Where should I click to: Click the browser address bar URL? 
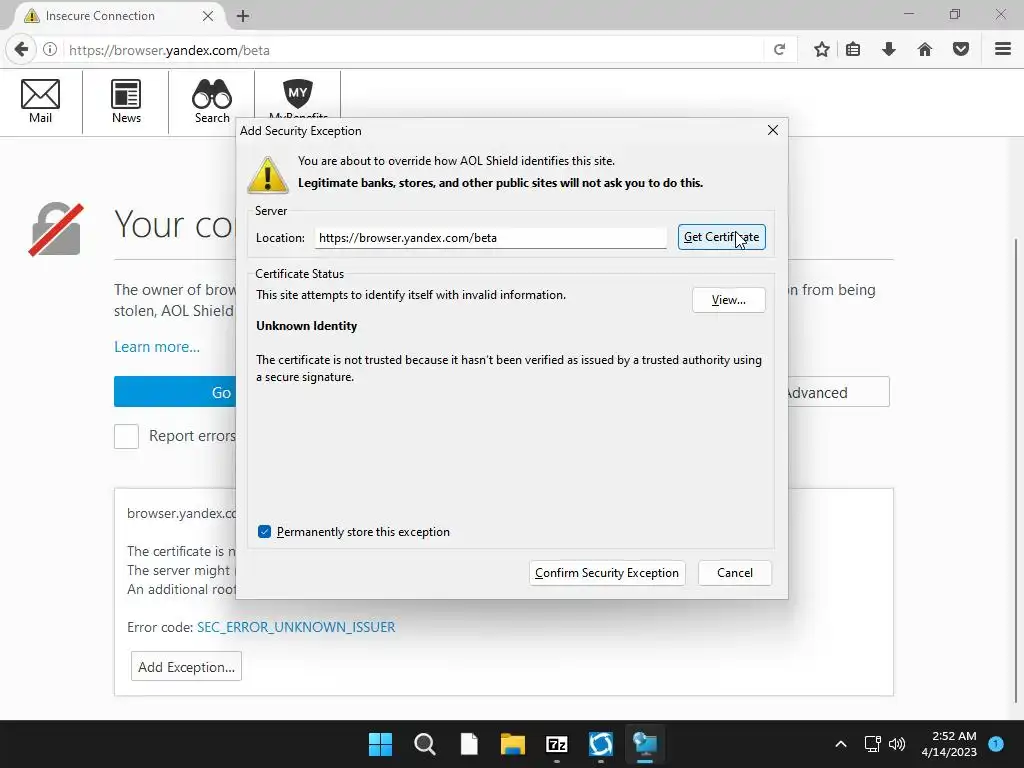tap(411, 50)
